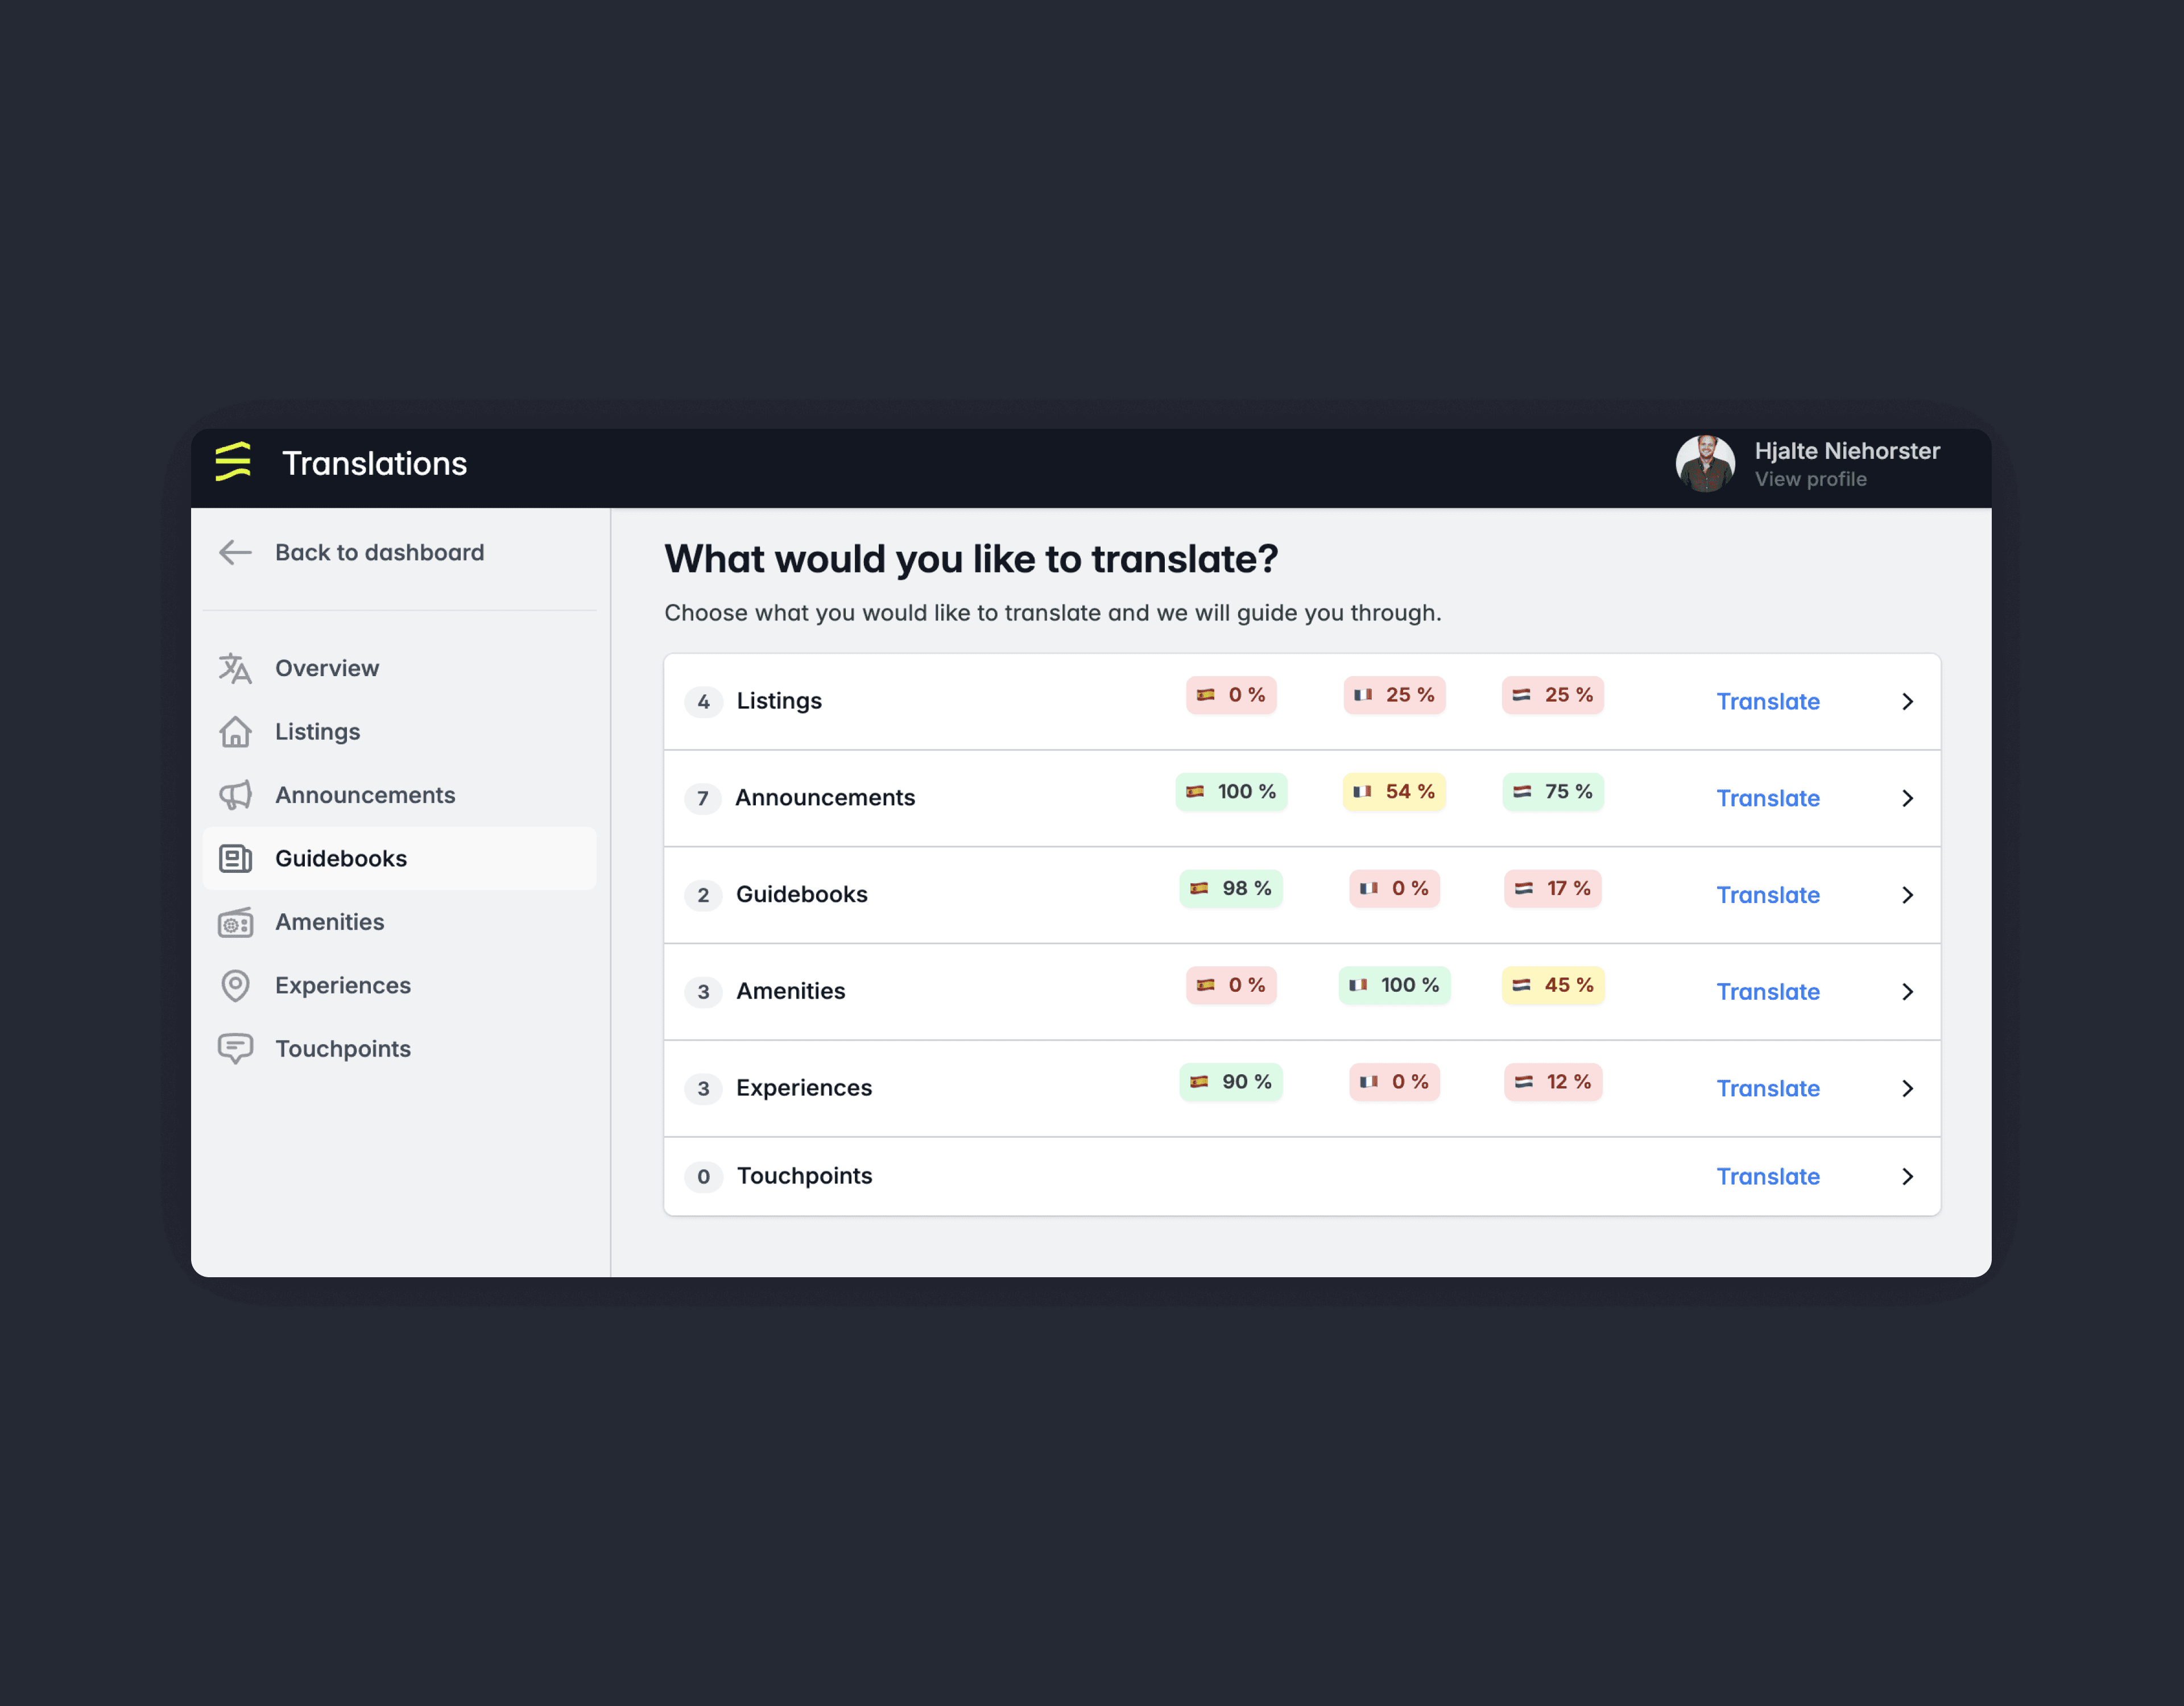Open the Experiences sidebar item
The height and width of the screenshot is (1706, 2184).
[x=399, y=985]
